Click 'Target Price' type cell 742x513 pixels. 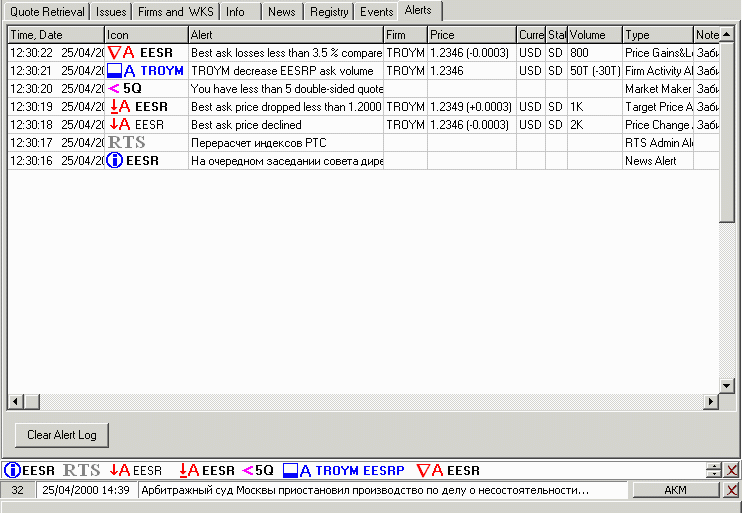(x=658, y=106)
